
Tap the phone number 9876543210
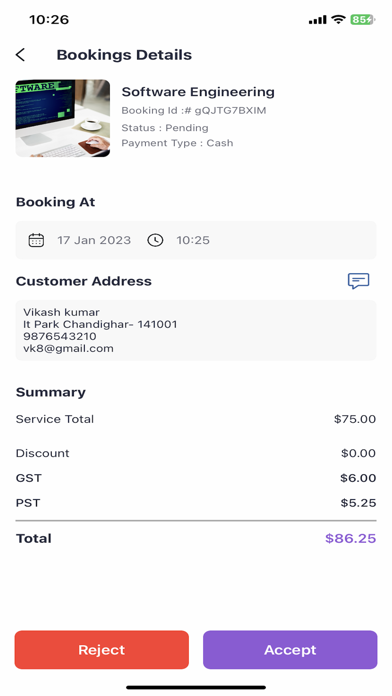[60, 336]
